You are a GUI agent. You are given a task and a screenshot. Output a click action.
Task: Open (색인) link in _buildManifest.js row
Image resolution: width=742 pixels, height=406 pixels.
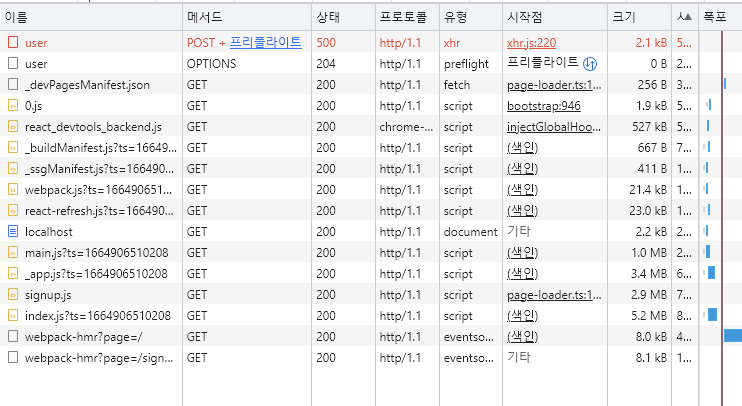point(522,148)
